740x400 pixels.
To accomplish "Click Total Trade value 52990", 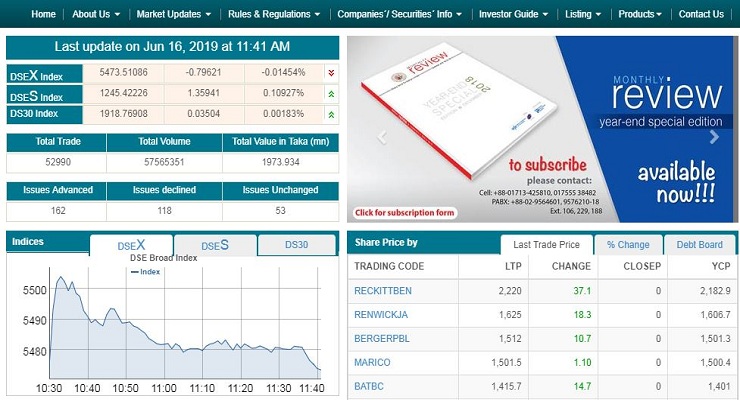I will coord(58,162).
